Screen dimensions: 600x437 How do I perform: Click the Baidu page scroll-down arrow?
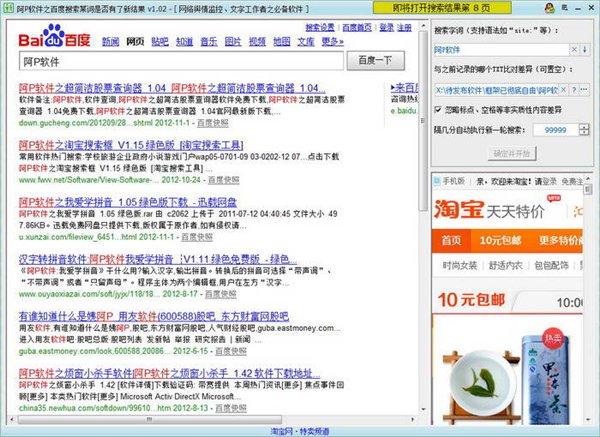[x=423, y=409]
